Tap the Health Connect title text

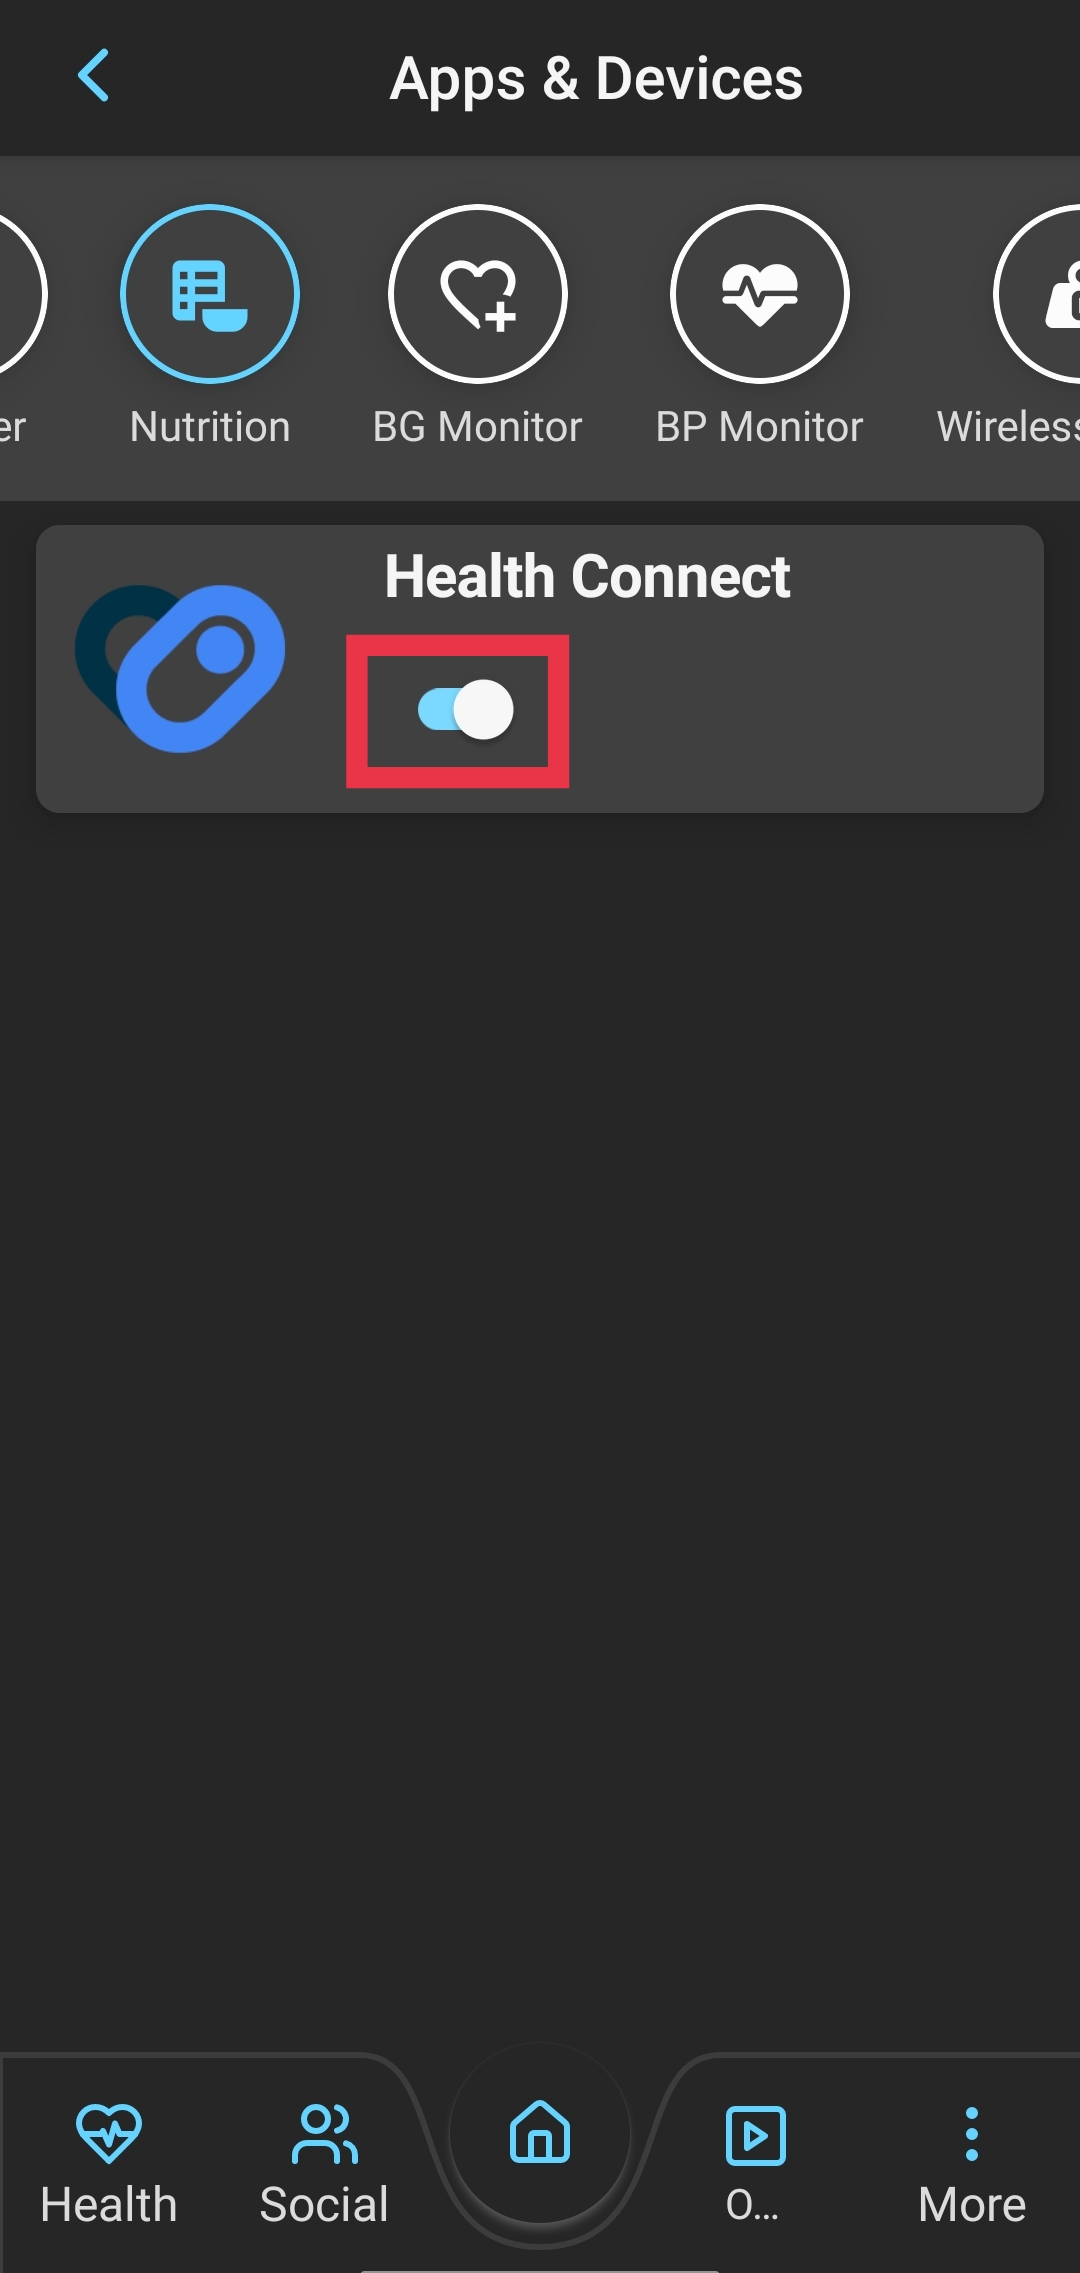(x=588, y=577)
